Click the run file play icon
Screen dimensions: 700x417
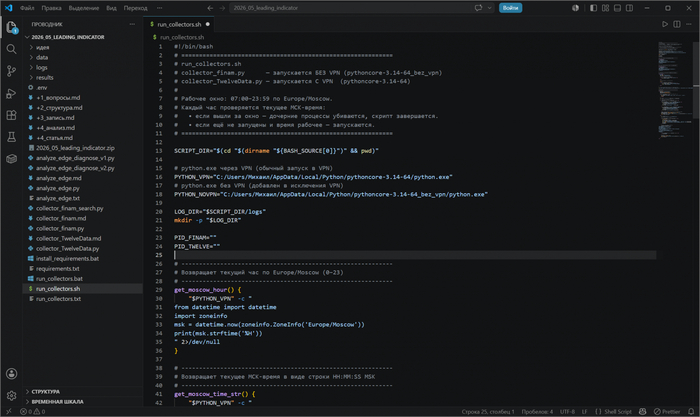(x=665, y=24)
